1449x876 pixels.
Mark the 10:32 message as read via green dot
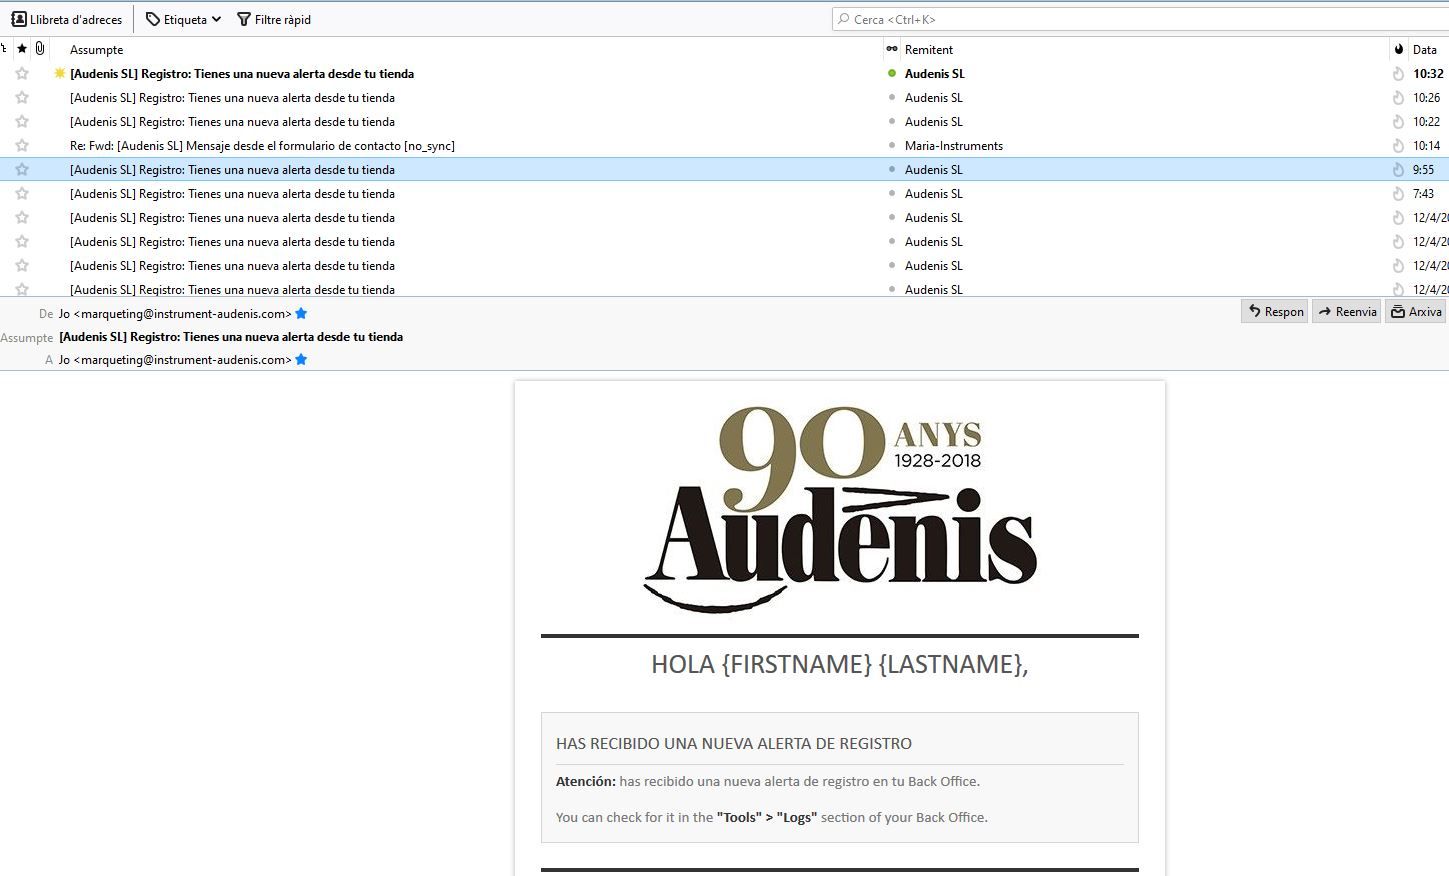pos(892,73)
